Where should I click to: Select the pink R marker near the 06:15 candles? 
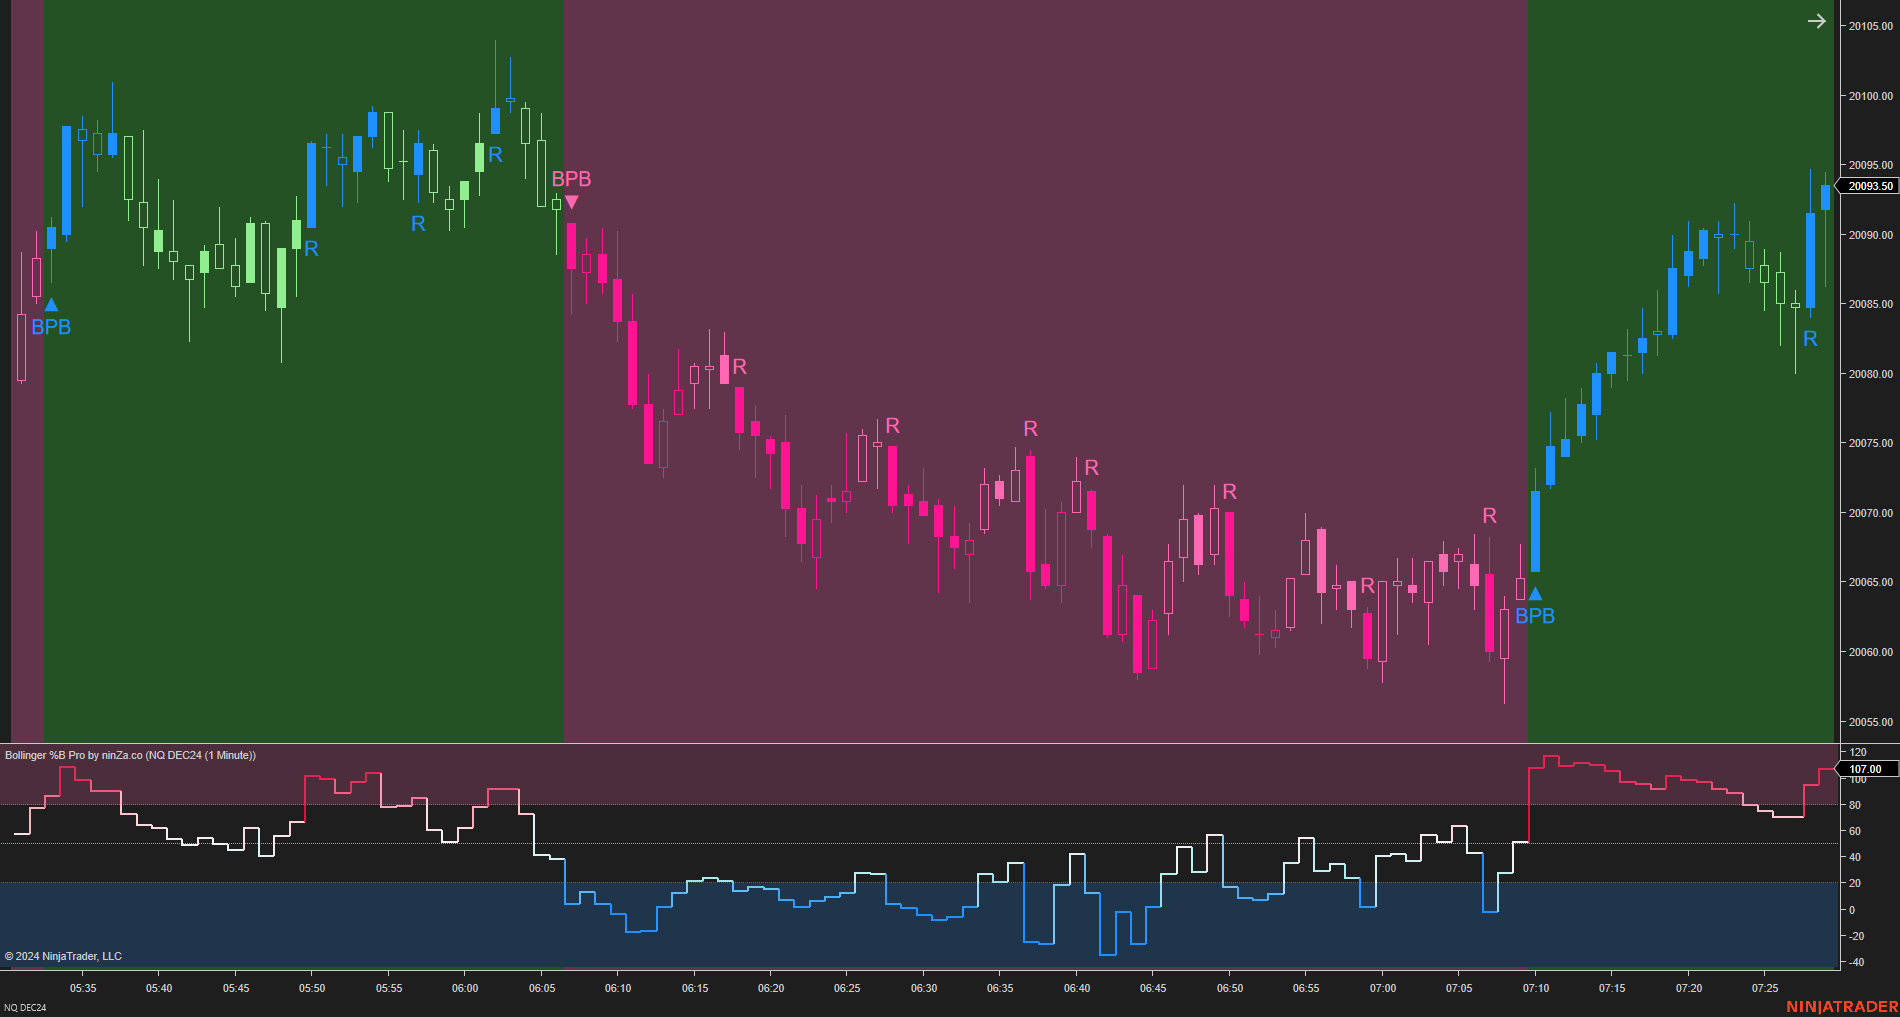(x=739, y=368)
